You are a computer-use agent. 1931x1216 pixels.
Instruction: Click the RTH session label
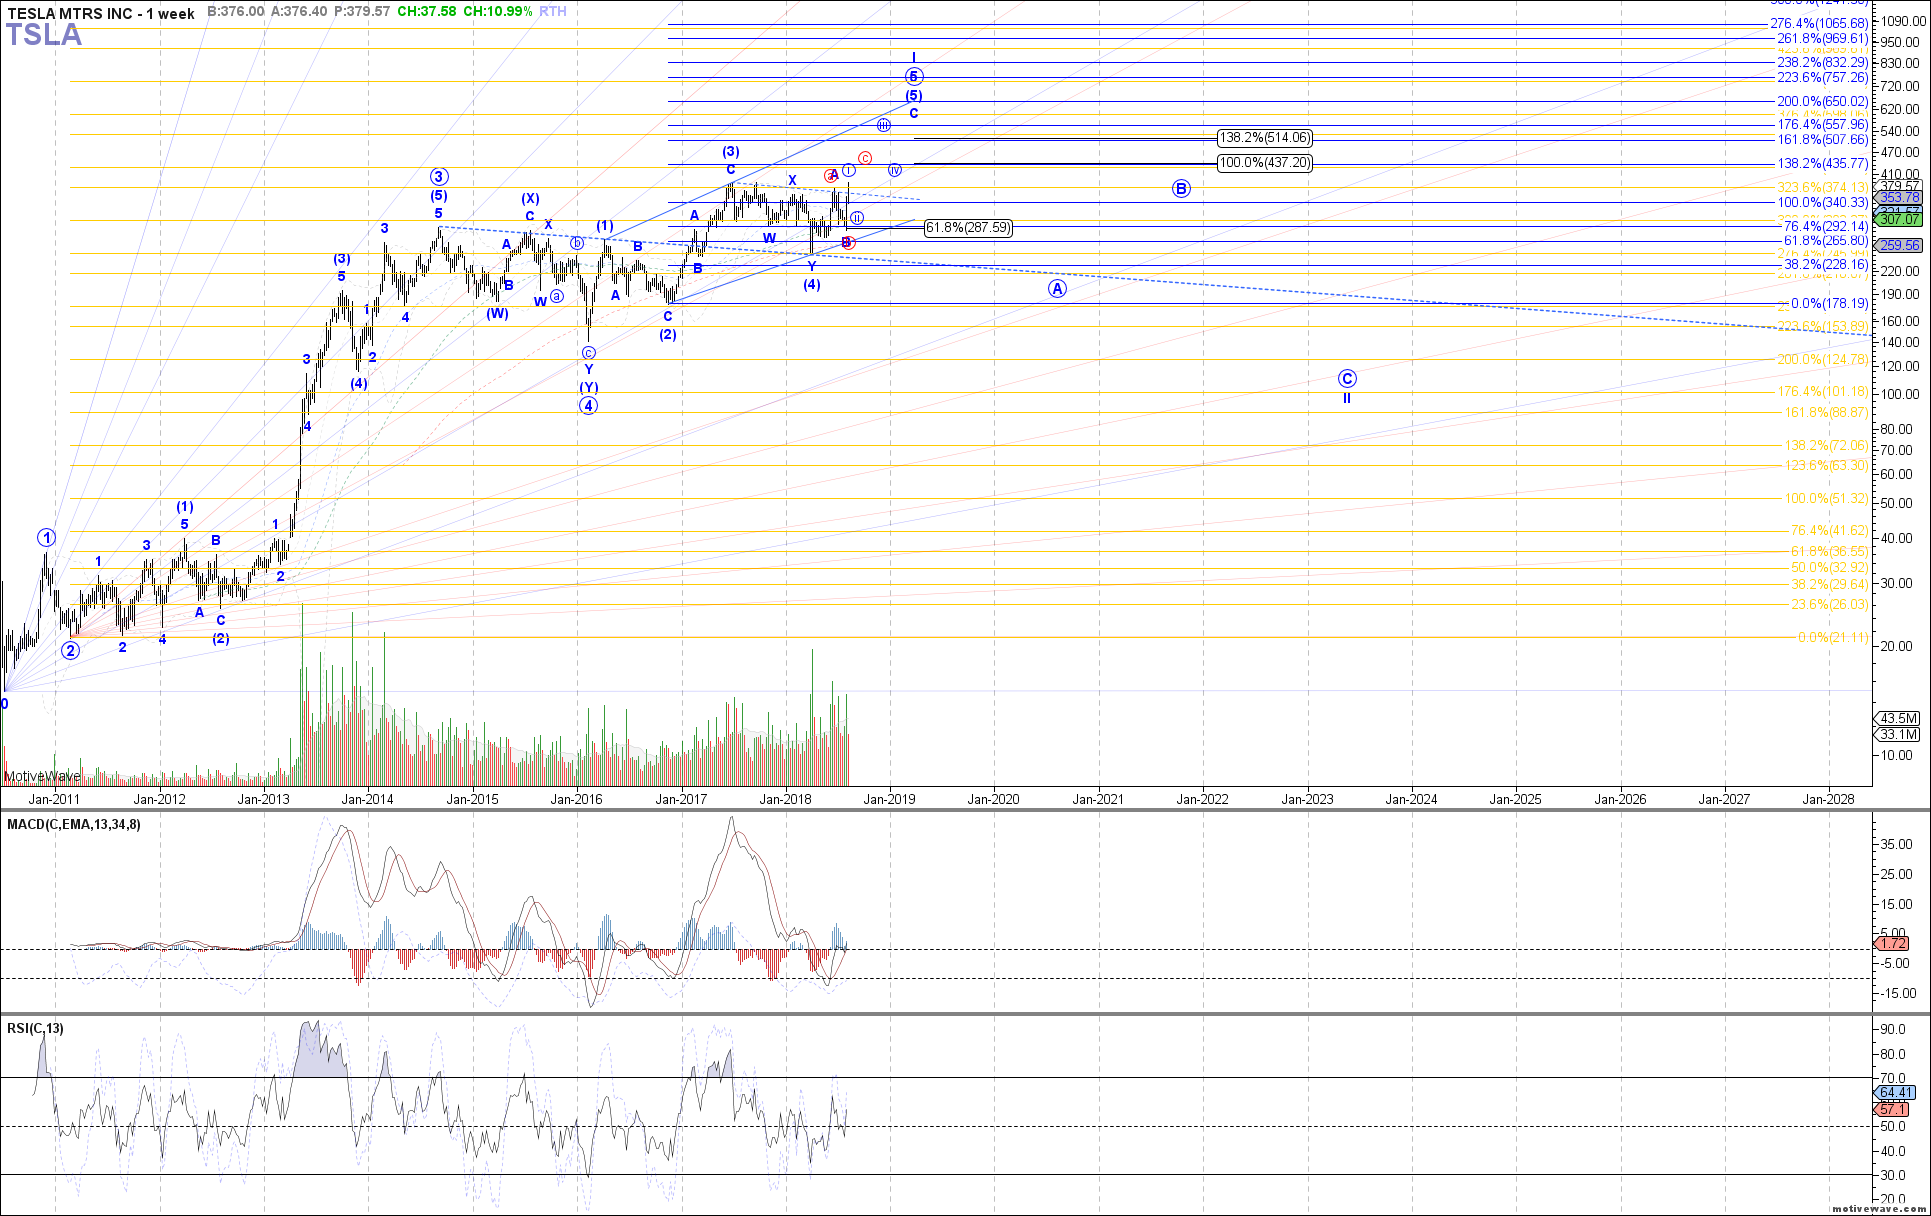(553, 11)
